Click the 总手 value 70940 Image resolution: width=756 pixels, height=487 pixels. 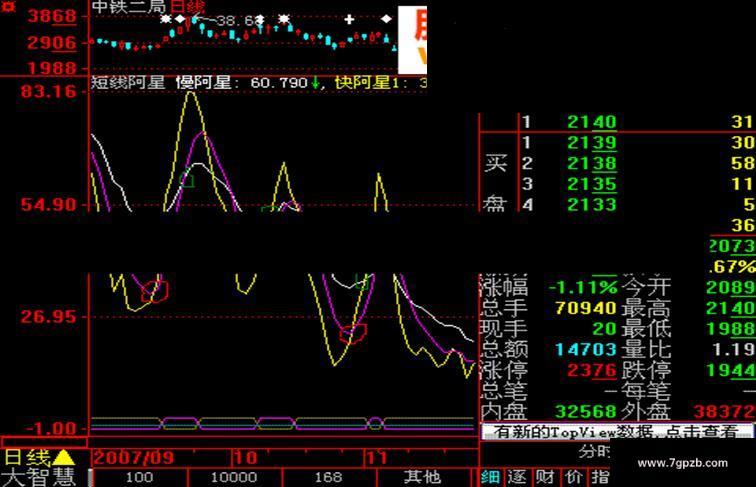586,308
